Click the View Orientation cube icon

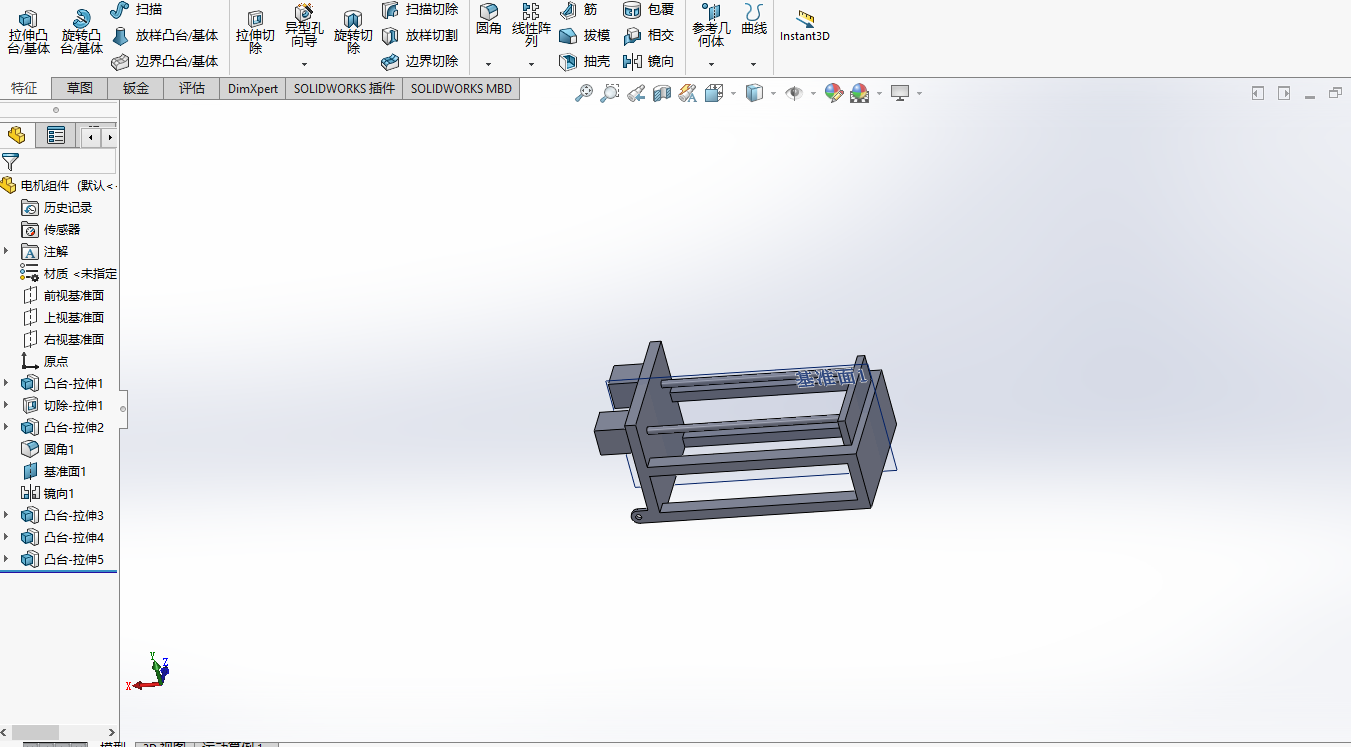click(x=714, y=93)
